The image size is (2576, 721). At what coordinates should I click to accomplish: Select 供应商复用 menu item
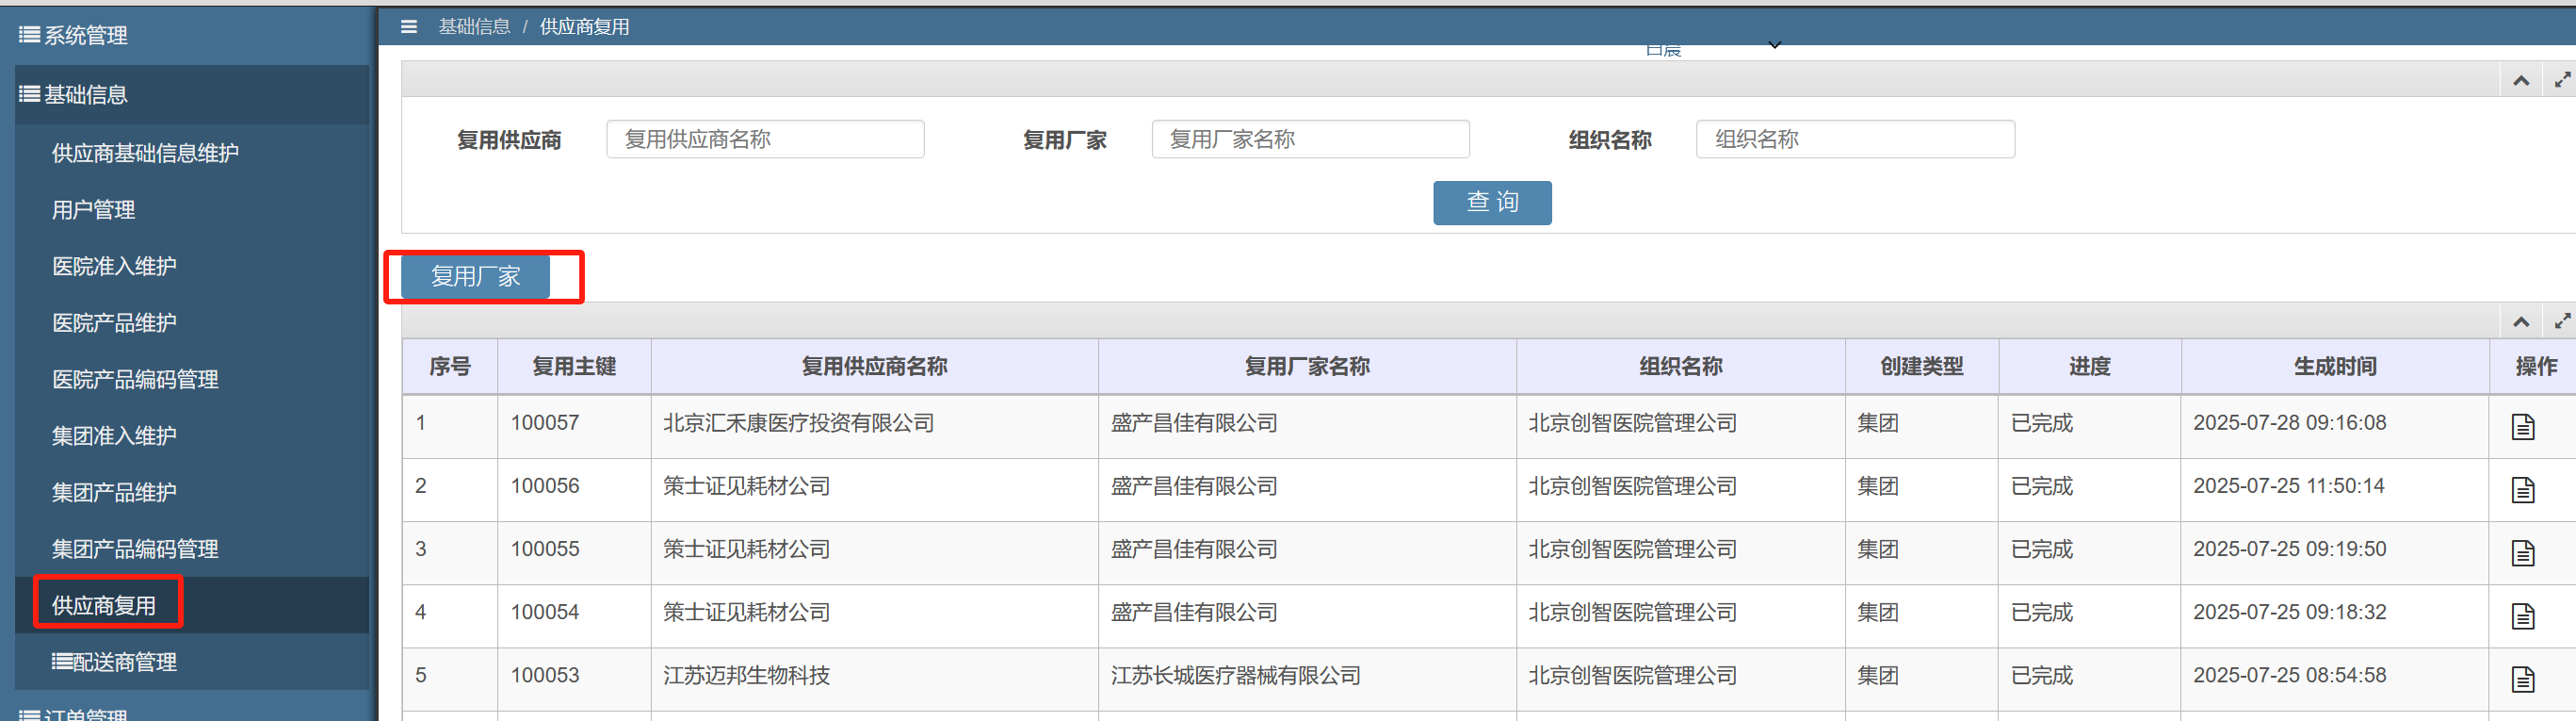tap(192, 606)
